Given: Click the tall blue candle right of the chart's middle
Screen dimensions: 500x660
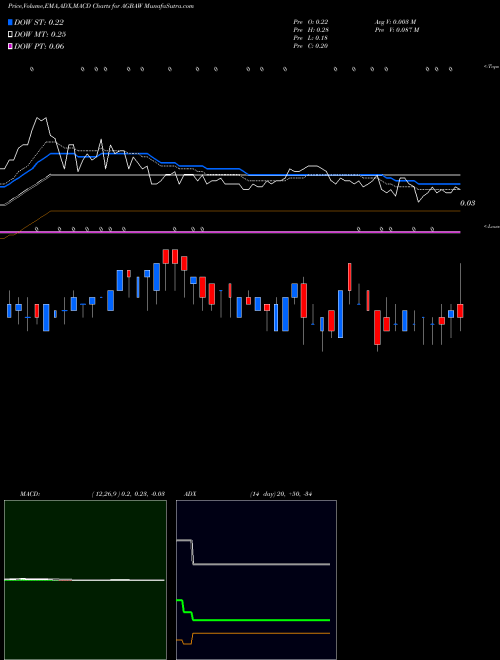Looking at the screenshot, I should (x=340, y=314).
